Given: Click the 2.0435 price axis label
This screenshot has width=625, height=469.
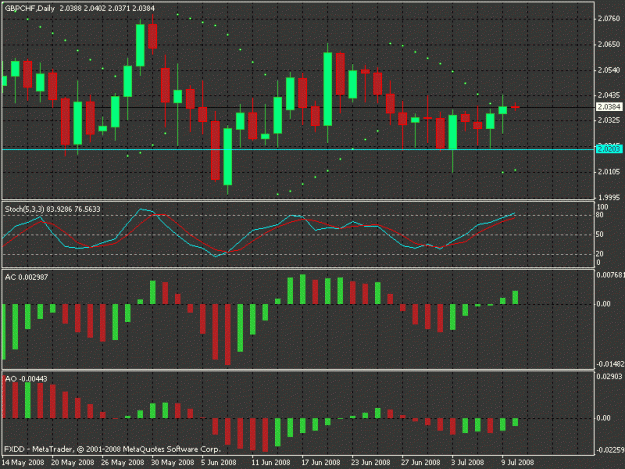Looking at the screenshot, I should [609, 95].
